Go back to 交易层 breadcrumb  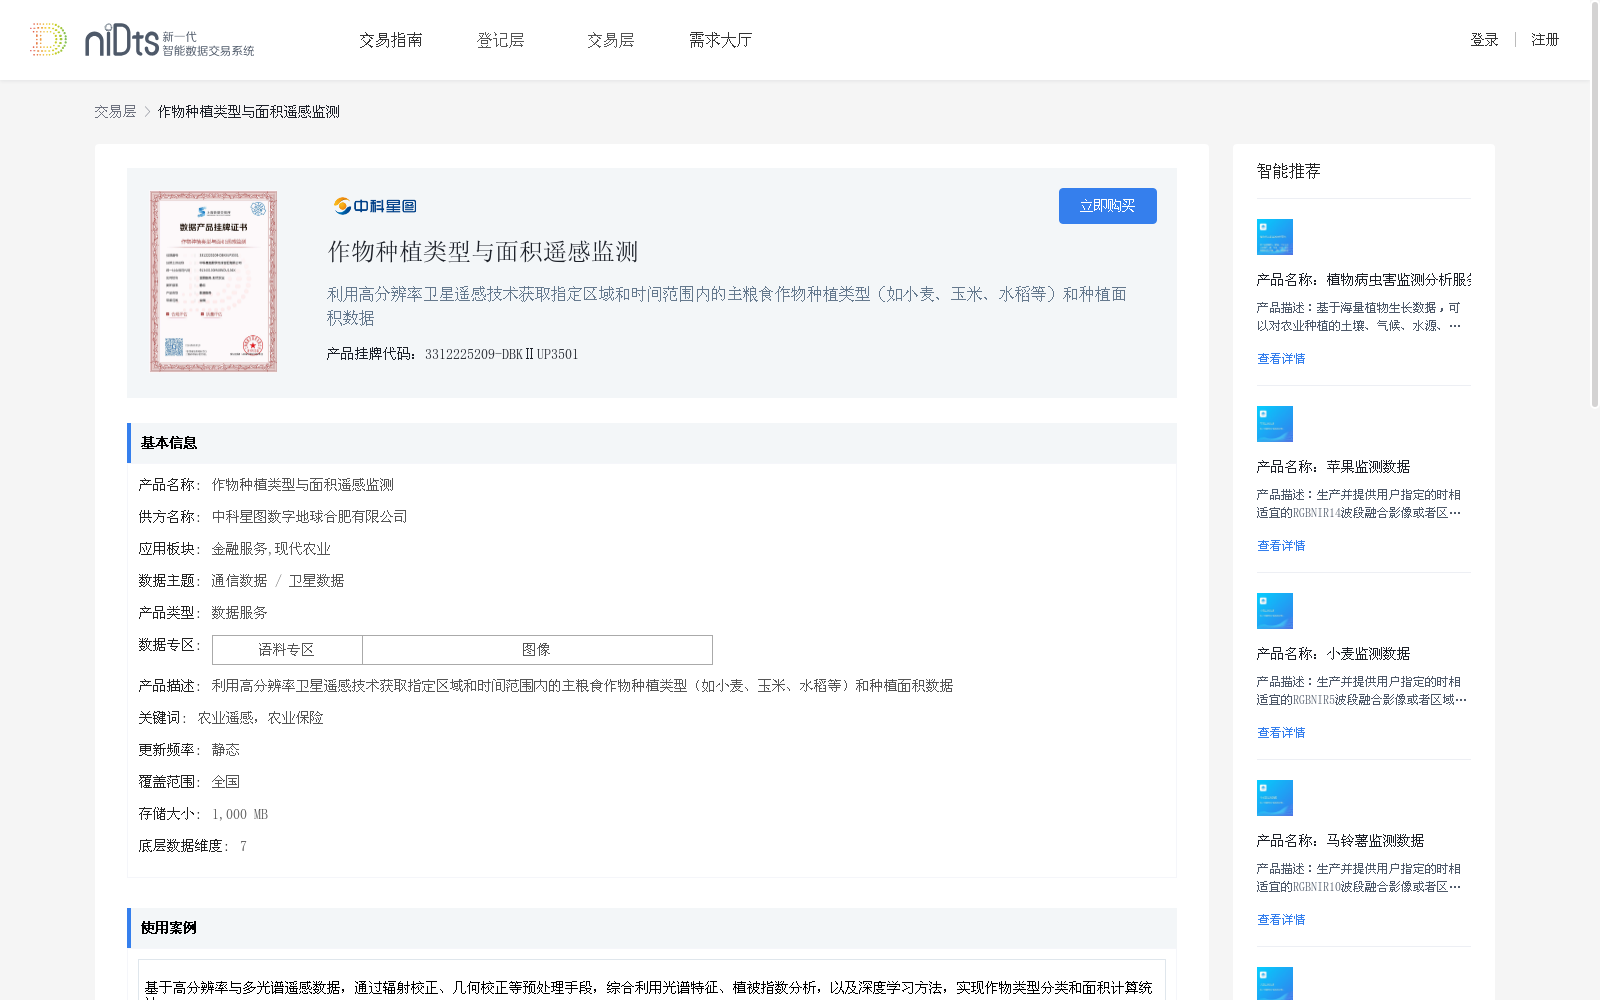tap(115, 112)
